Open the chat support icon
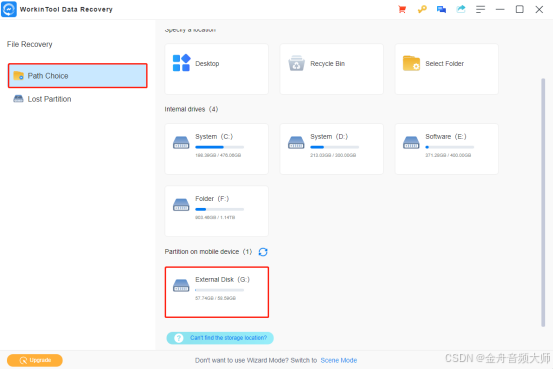554x369 pixels. [x=441, y=10]
